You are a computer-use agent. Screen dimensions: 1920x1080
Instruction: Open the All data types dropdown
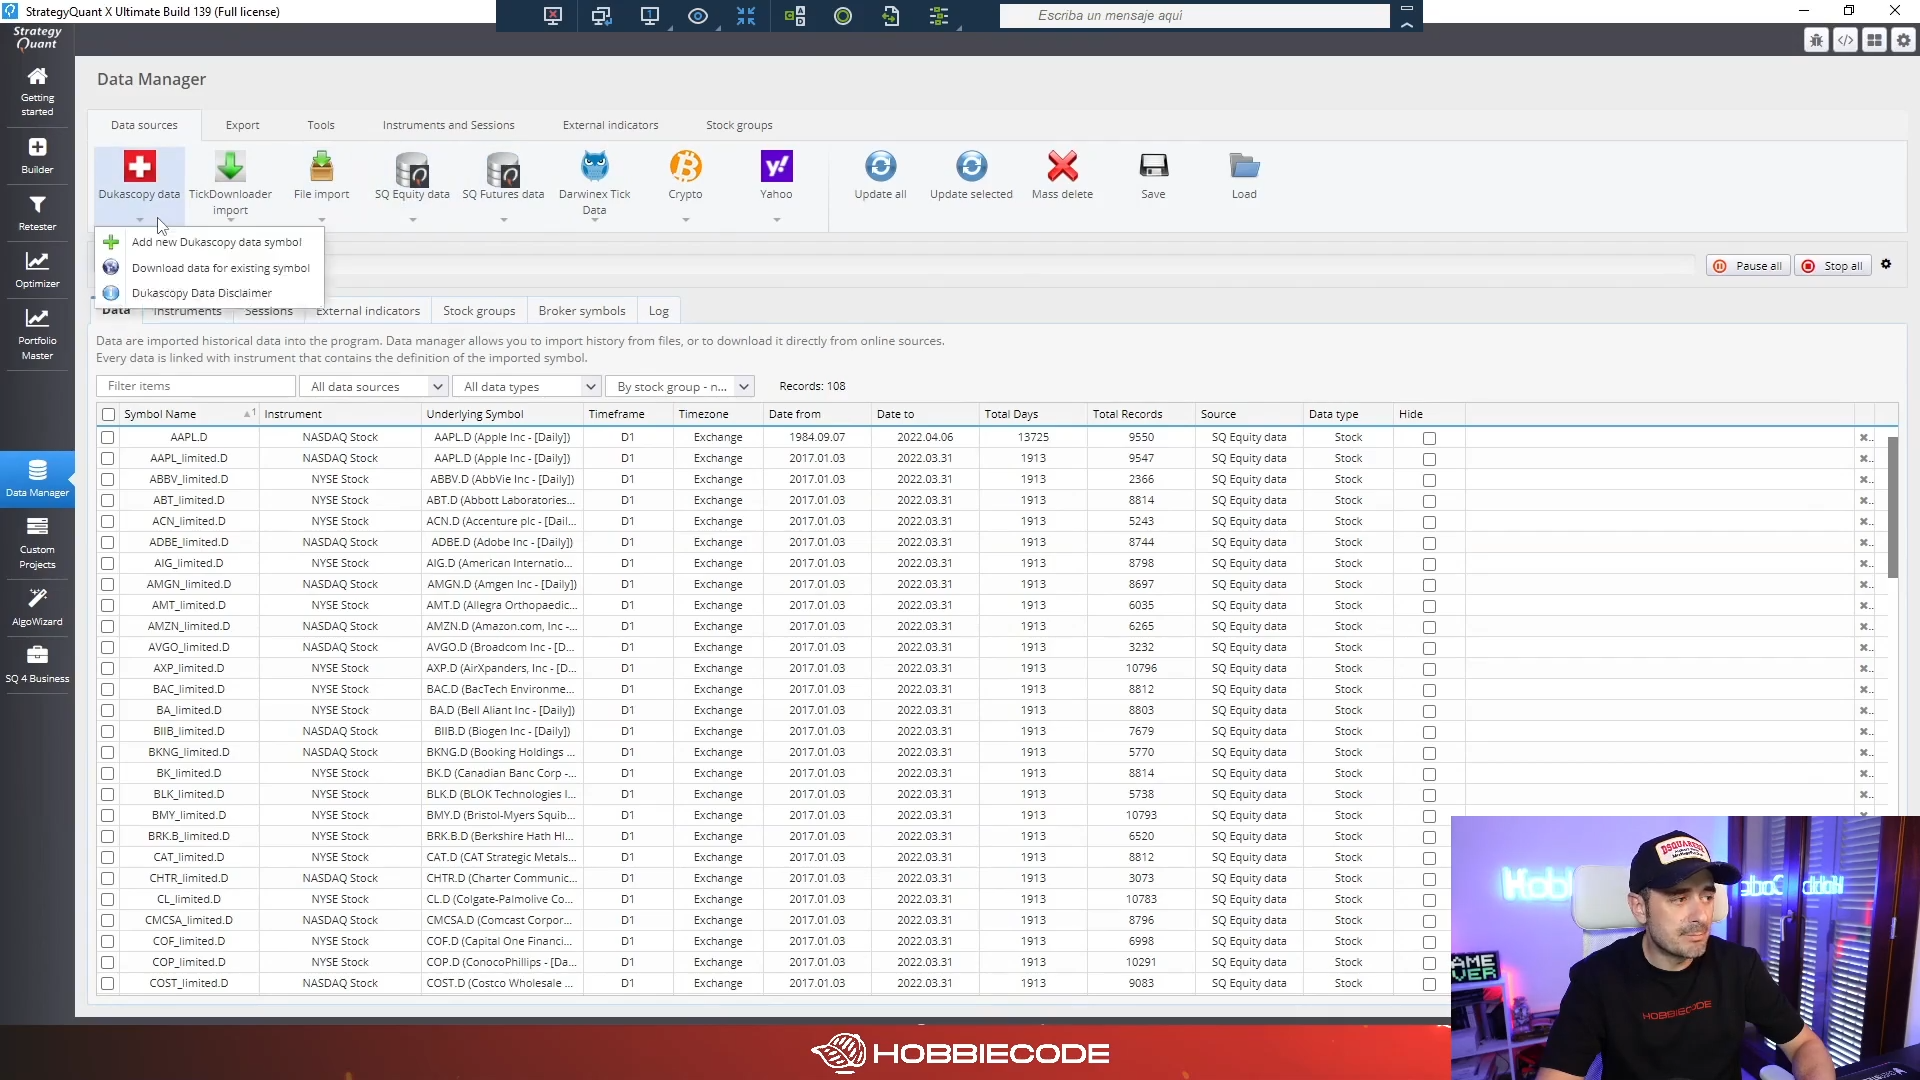click(x=527, y=386)
